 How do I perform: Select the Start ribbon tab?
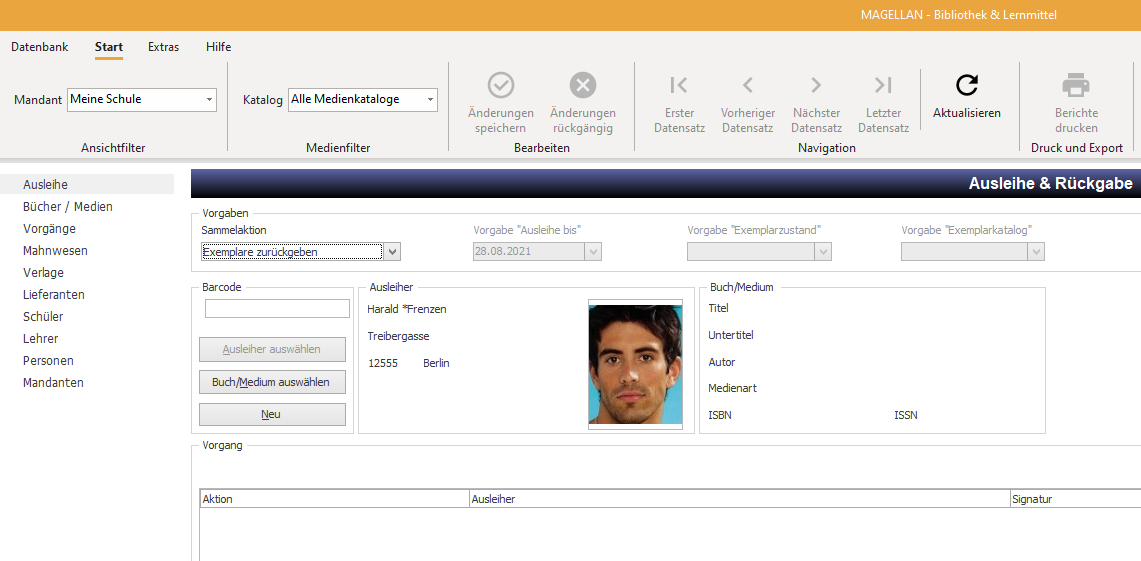108,47
